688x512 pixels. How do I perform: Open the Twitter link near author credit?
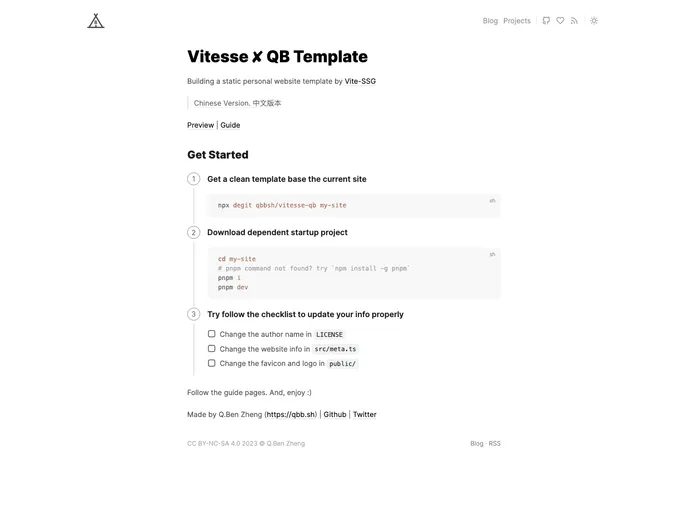(365, 414)
